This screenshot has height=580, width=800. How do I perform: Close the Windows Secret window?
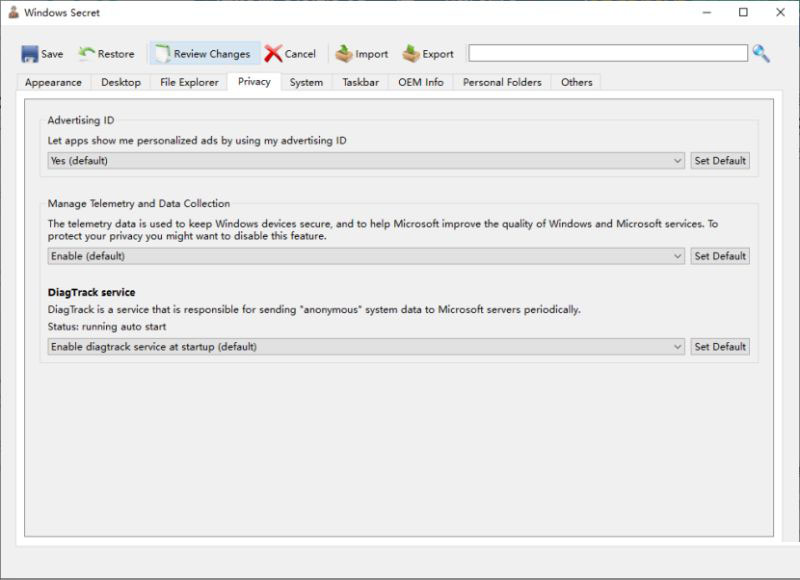tap(781, 12)
